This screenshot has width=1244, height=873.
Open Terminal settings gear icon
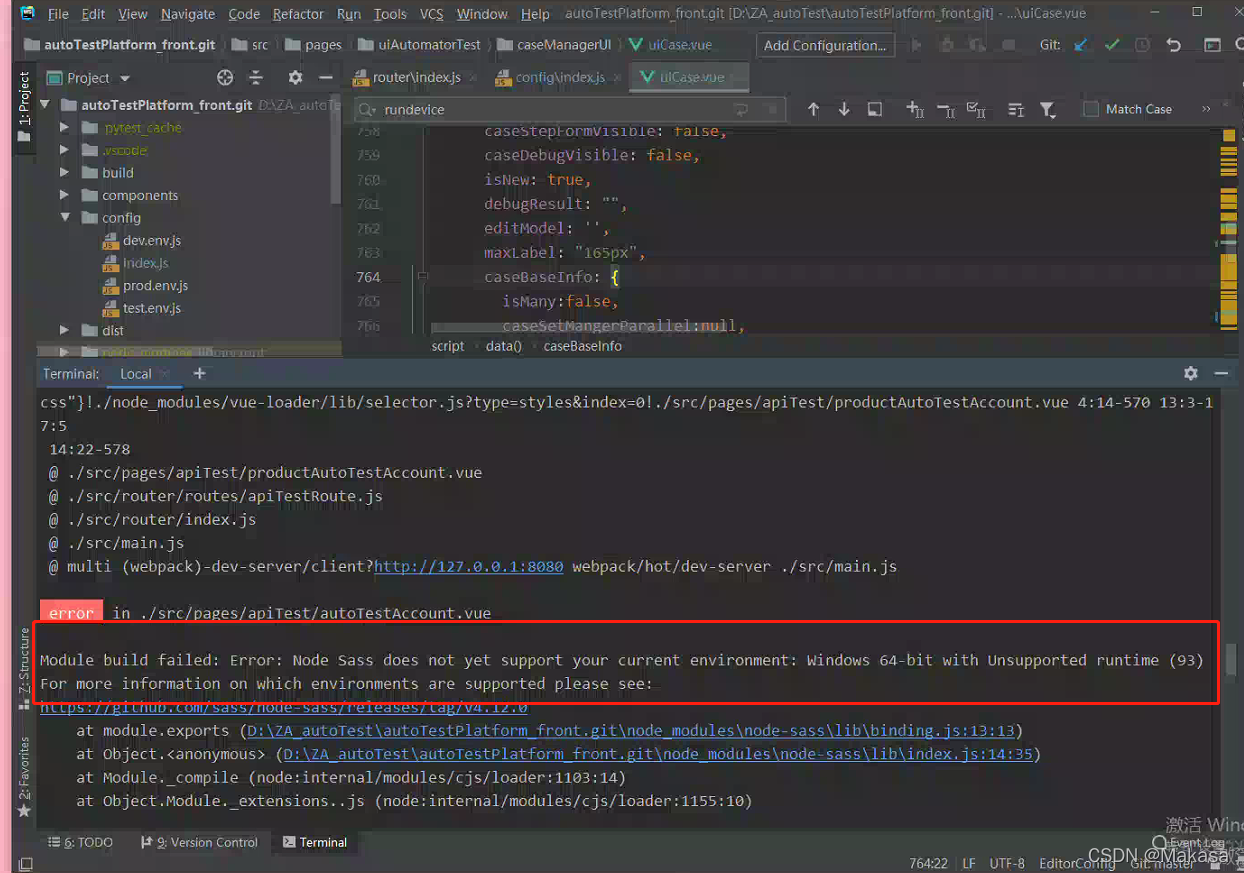pyautogui.click(x=1190, y=373)
